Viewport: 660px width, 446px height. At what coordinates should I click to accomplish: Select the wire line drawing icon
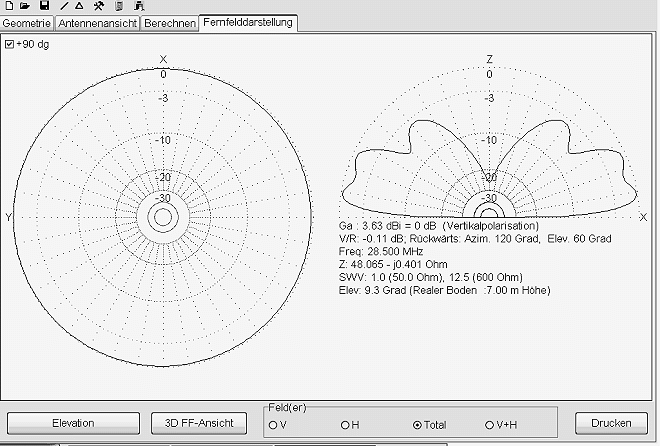pos(64,6)
